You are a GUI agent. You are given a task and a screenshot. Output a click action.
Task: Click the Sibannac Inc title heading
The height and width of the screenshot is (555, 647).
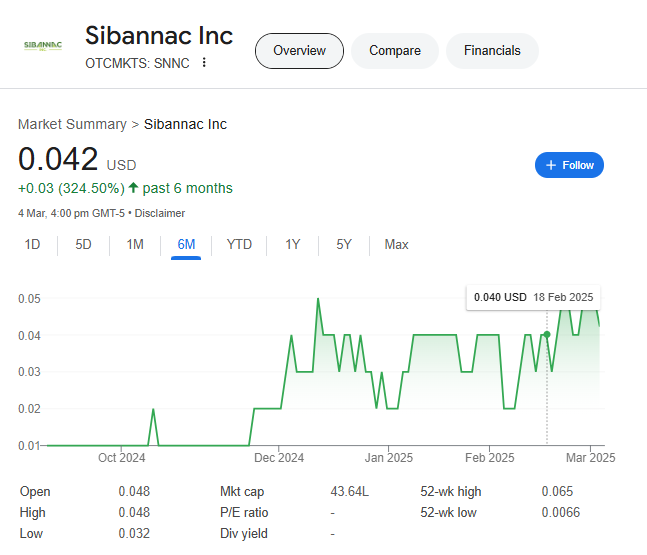click(159, 35)
